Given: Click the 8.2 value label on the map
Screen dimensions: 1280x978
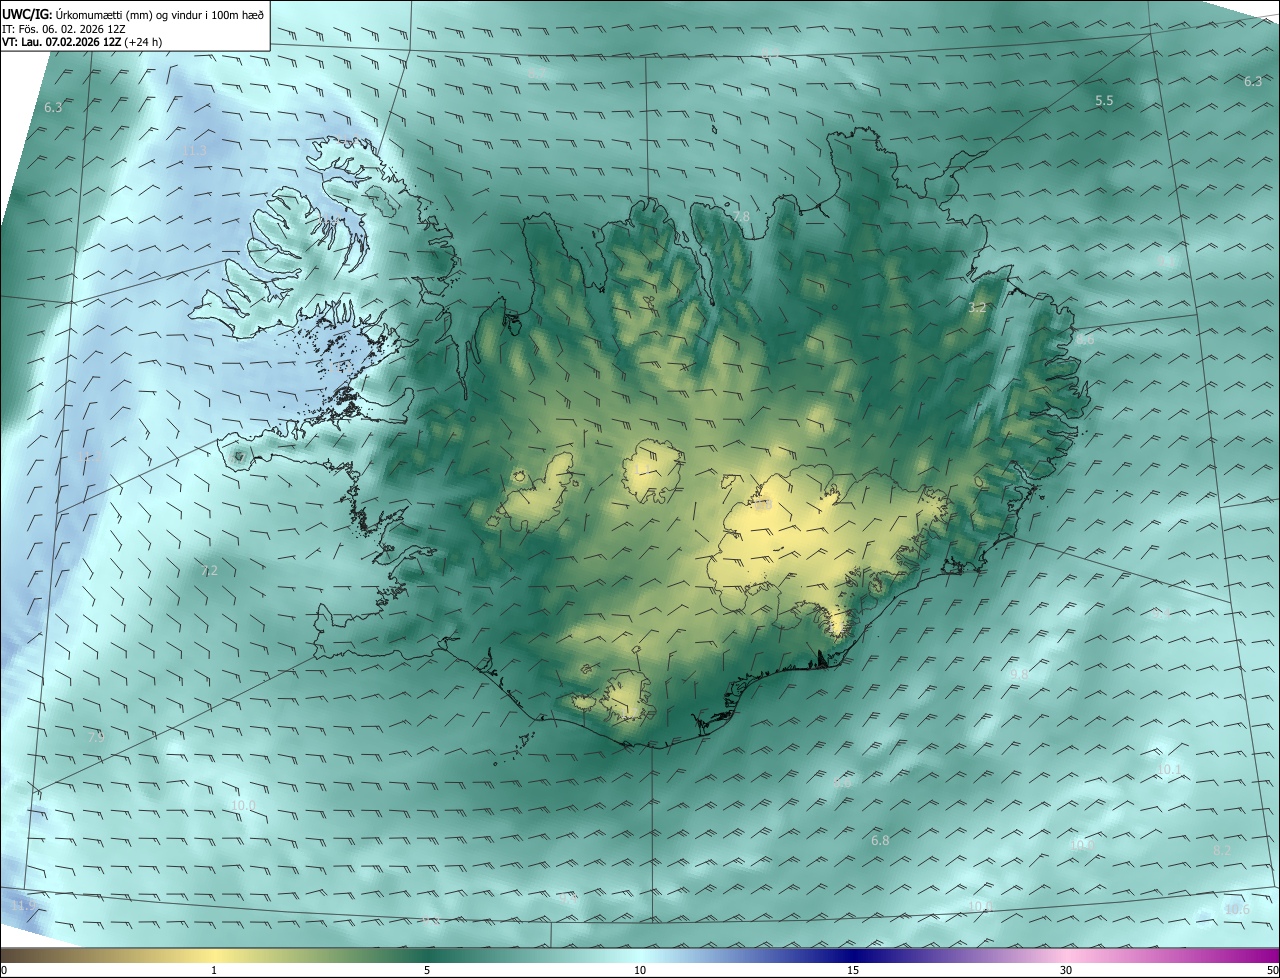Looking at the screenshot, I should (1222, 850).
